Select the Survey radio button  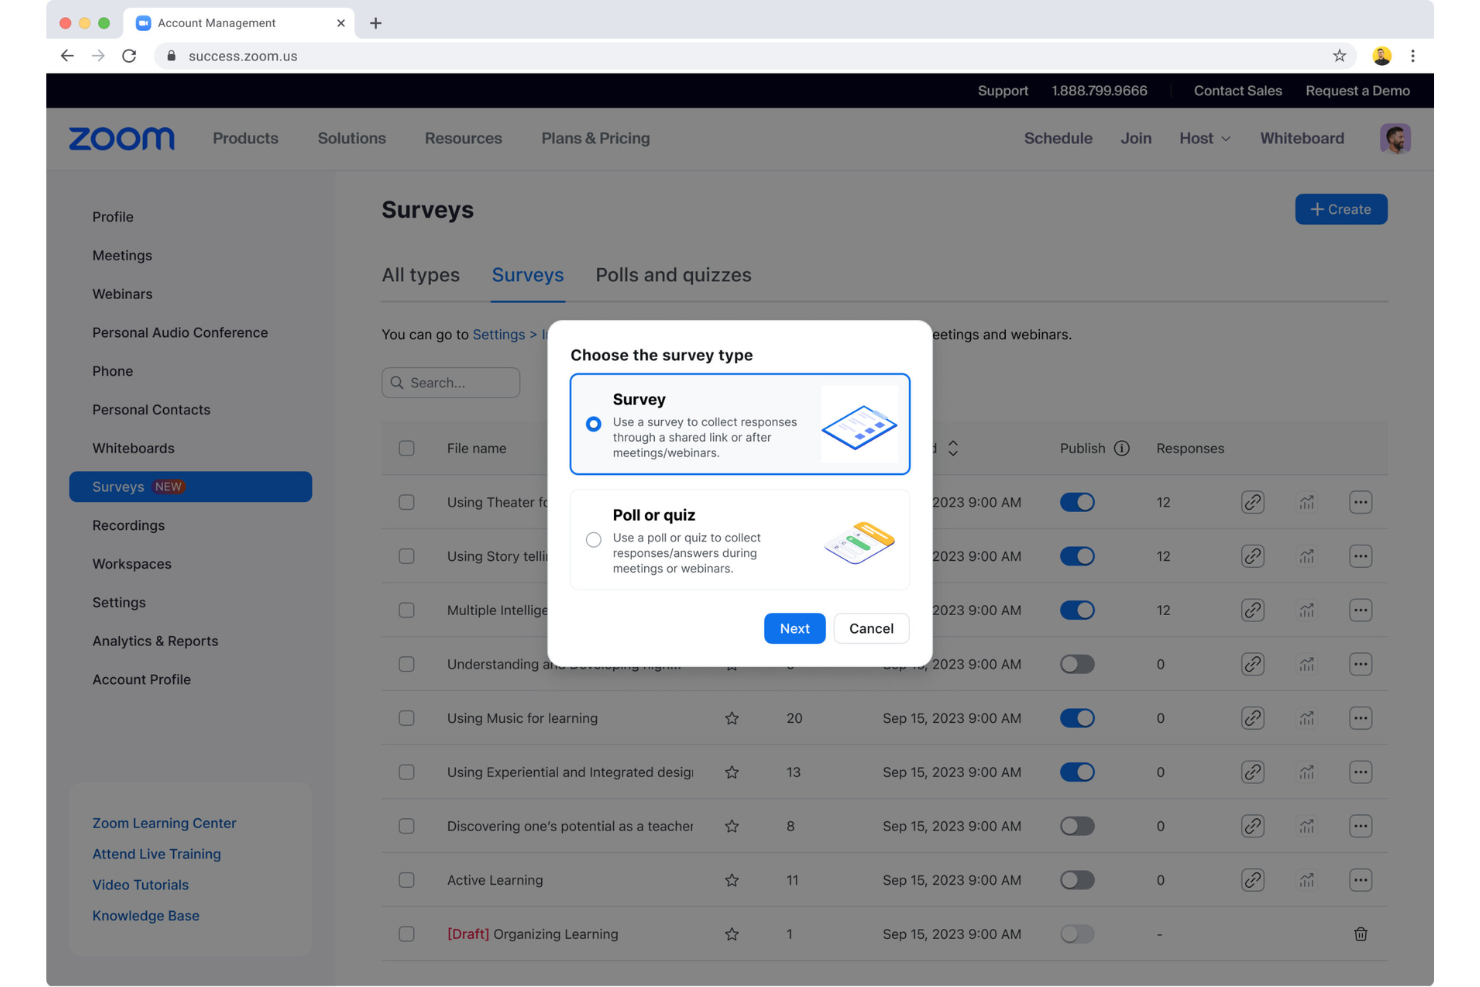click(x=593, y=424)
